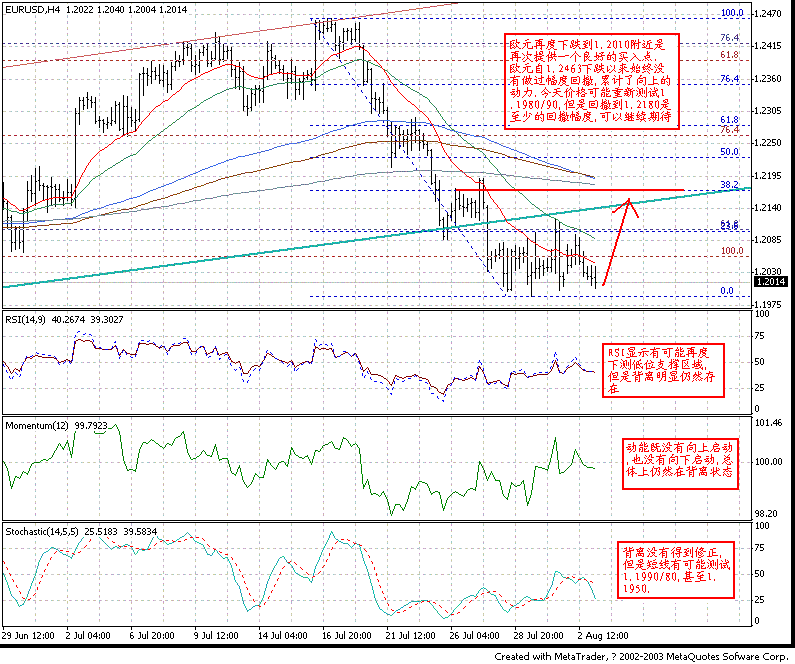Click the 2 Jul 04:00 time label

pyautogui.click(x=88, y=635)
